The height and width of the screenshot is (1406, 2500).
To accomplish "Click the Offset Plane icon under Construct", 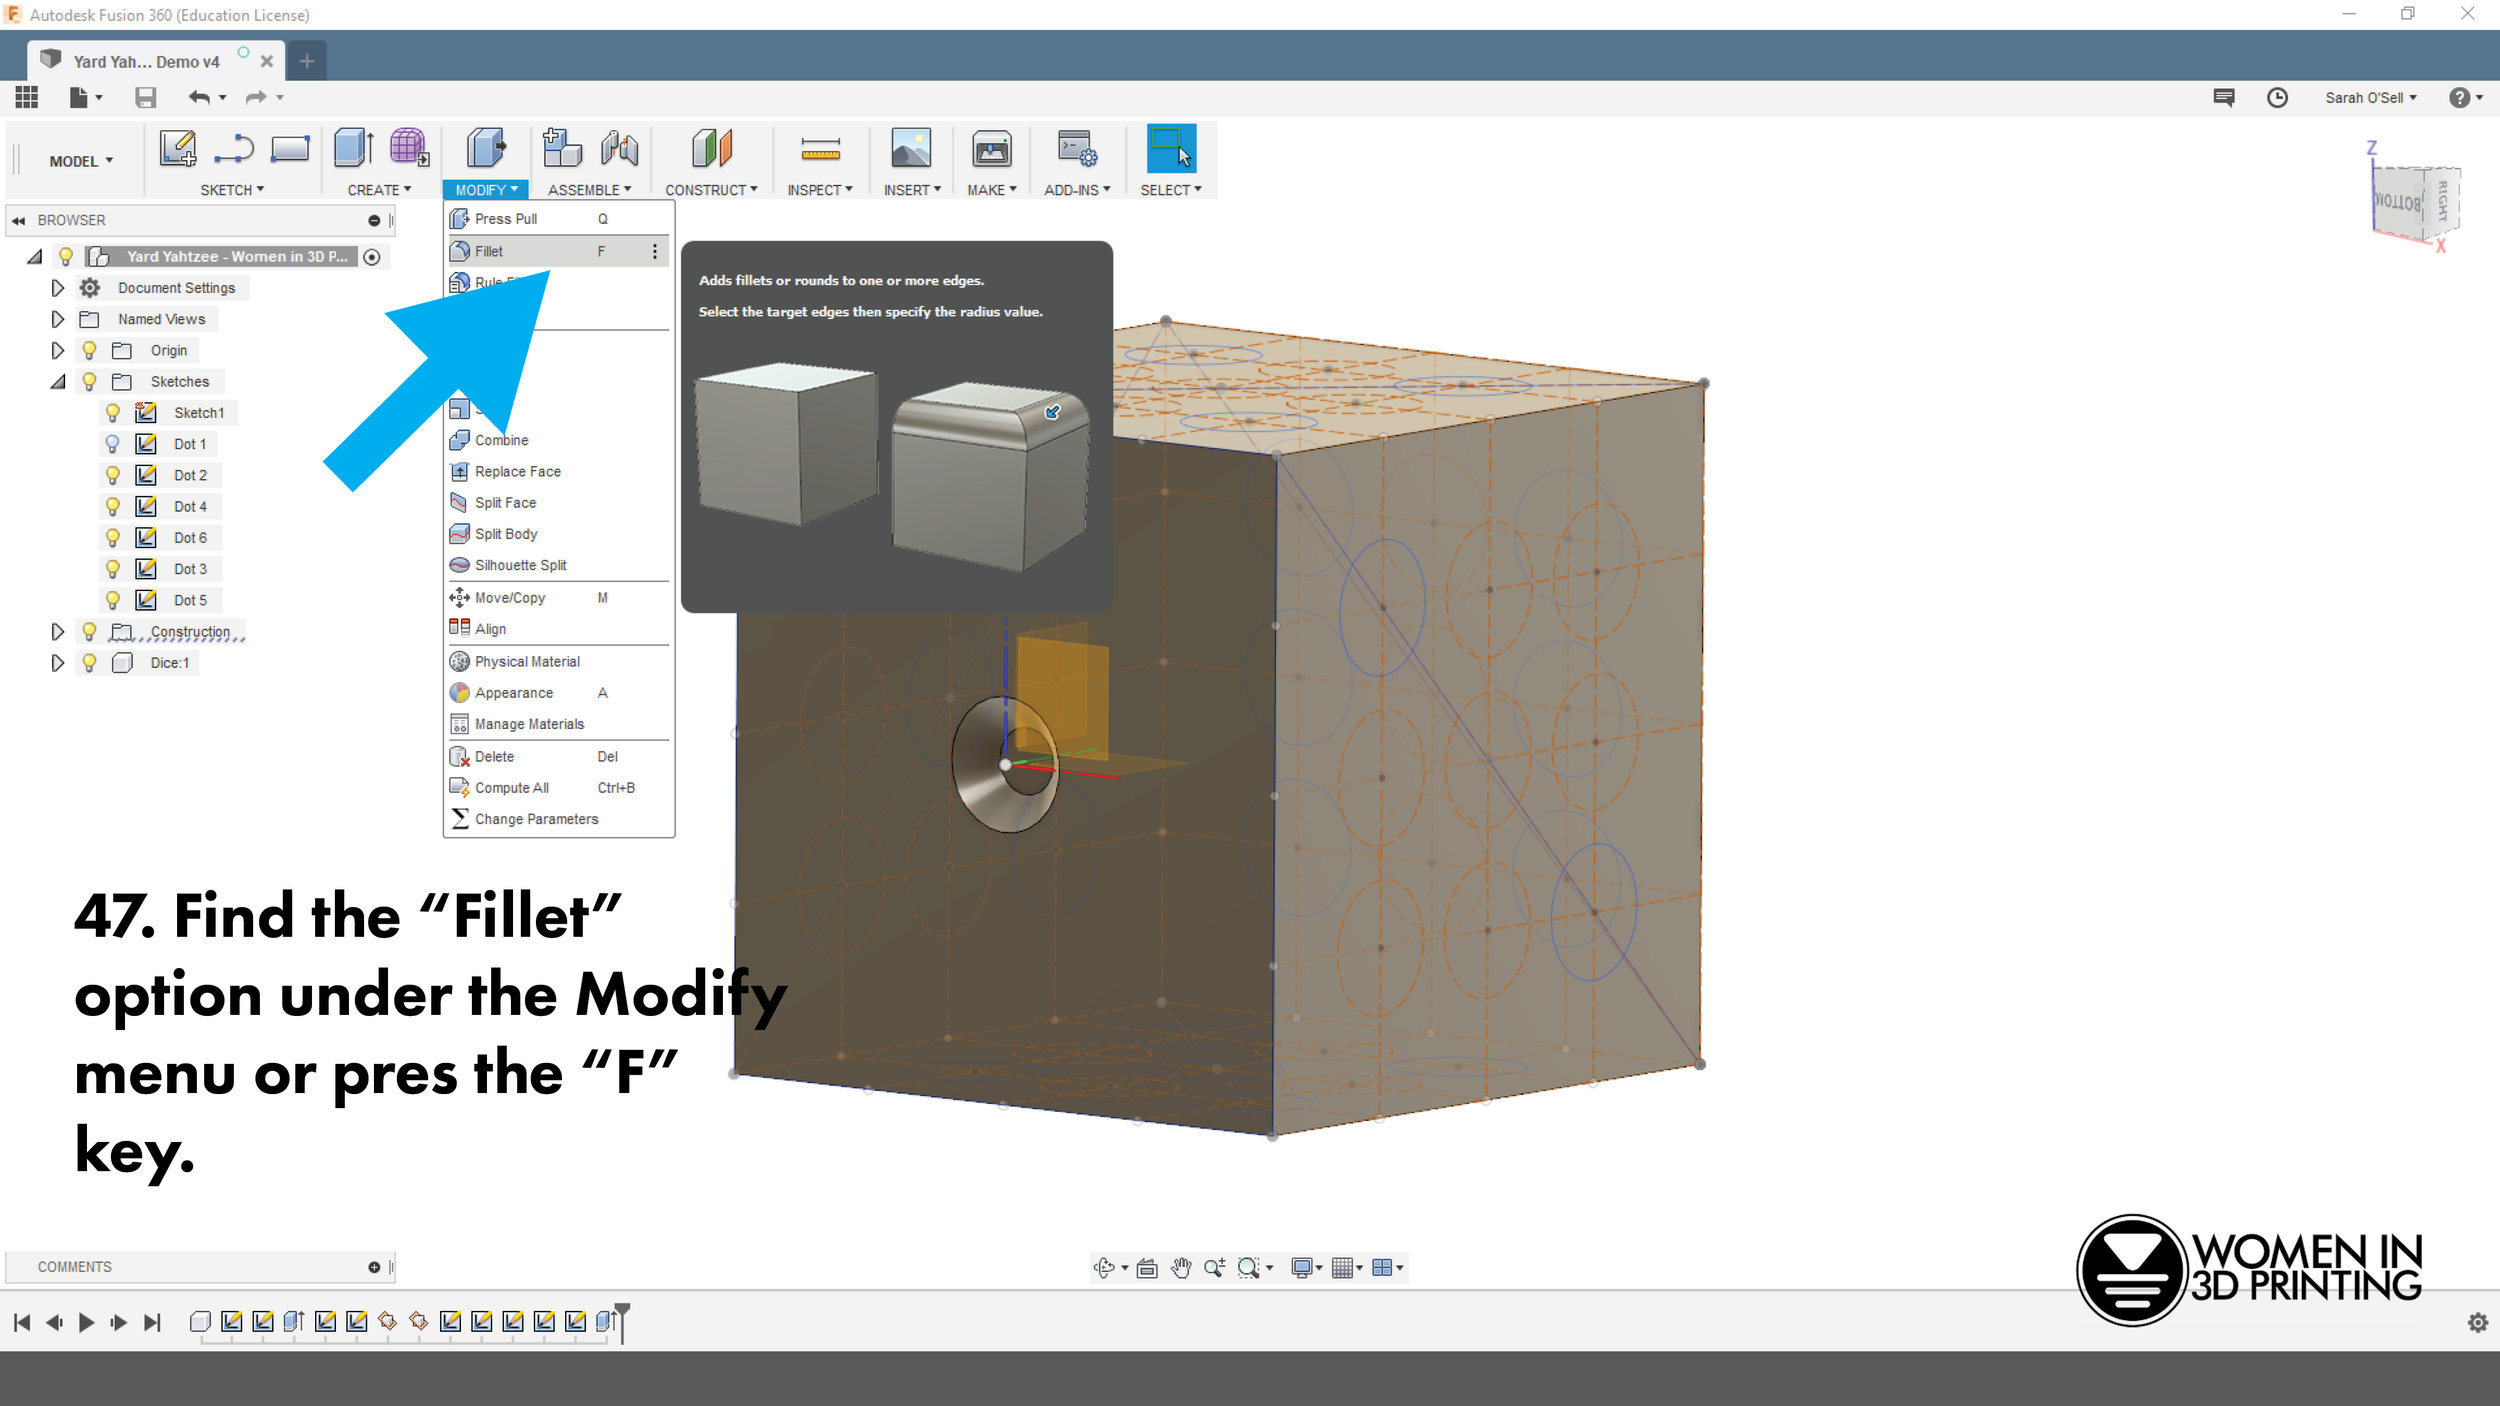I will click(x=712, y=148).
